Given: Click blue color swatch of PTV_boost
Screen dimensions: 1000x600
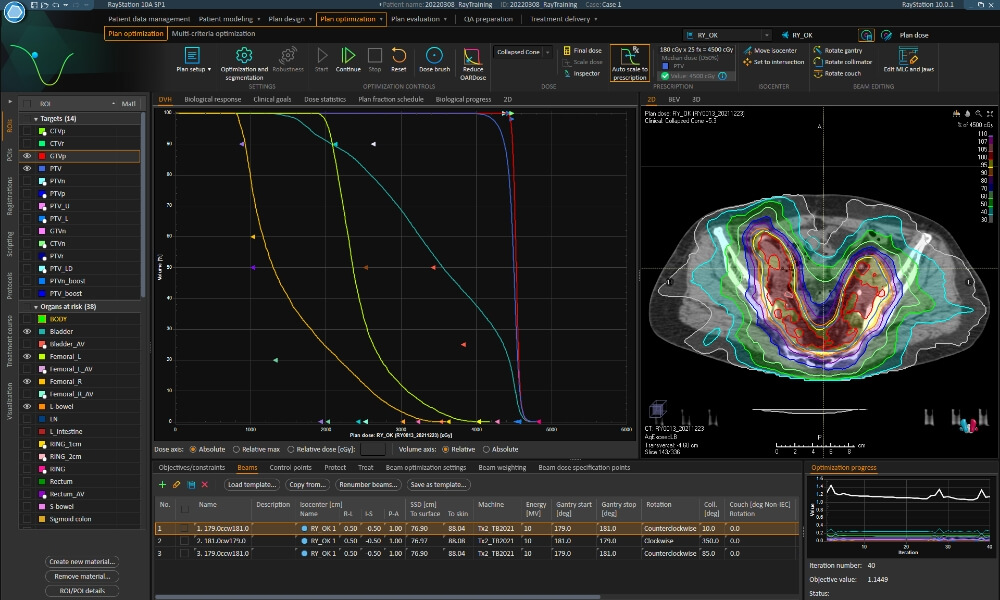Looking at the screenshot, I should (42, 294).
